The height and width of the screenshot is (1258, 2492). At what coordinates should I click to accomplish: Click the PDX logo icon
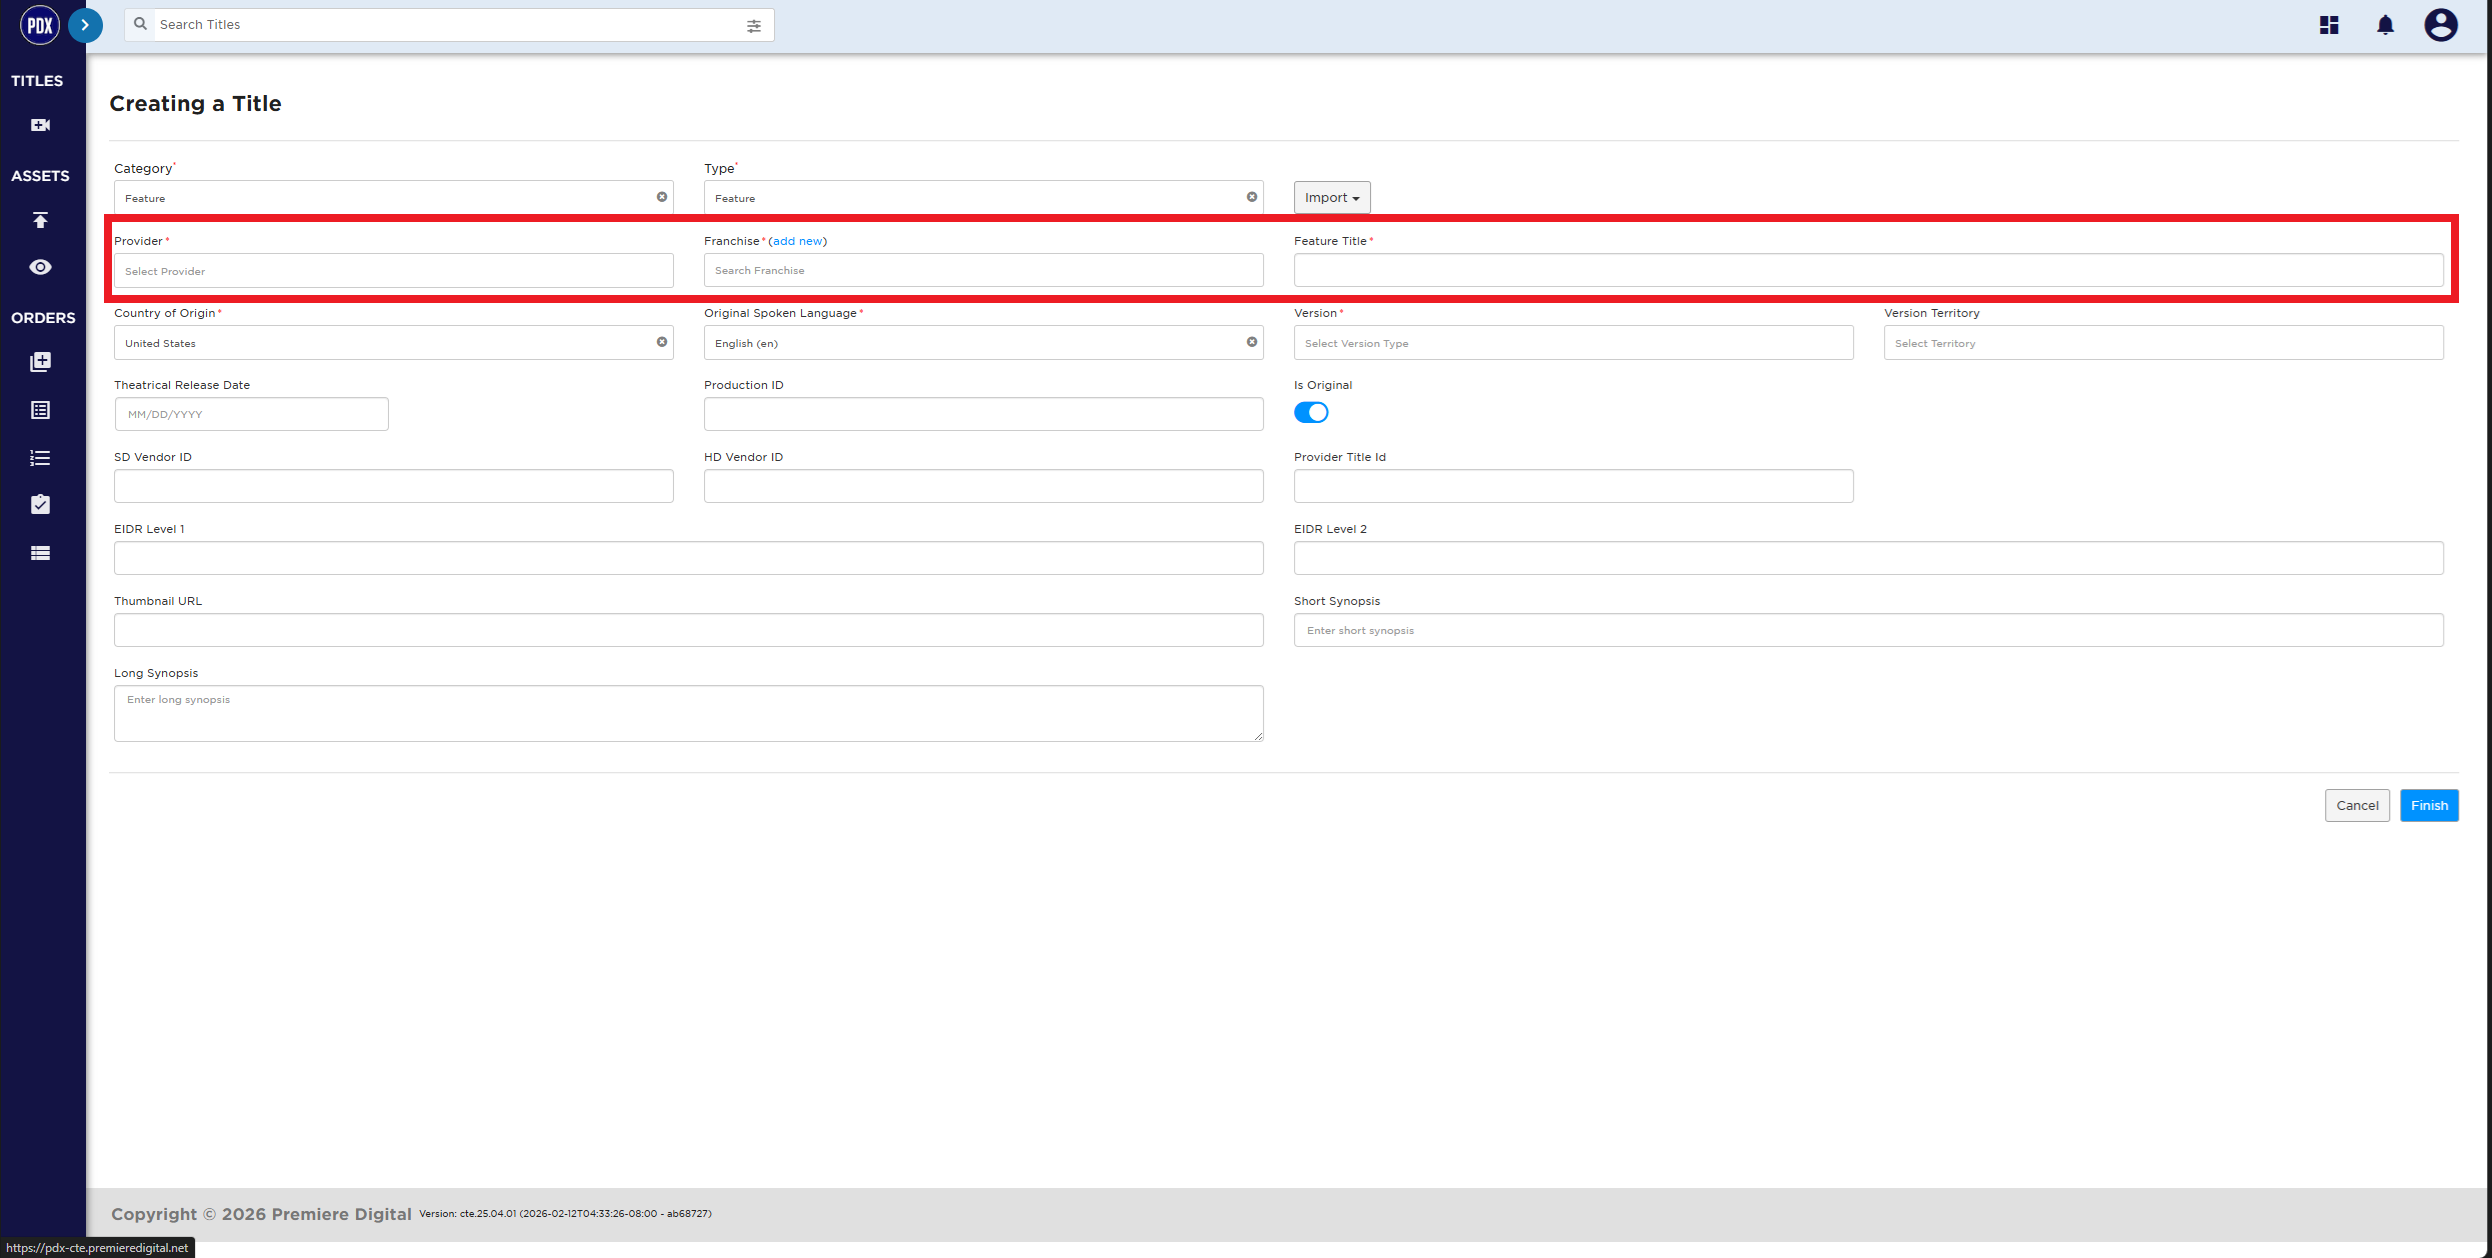point(40,25)
